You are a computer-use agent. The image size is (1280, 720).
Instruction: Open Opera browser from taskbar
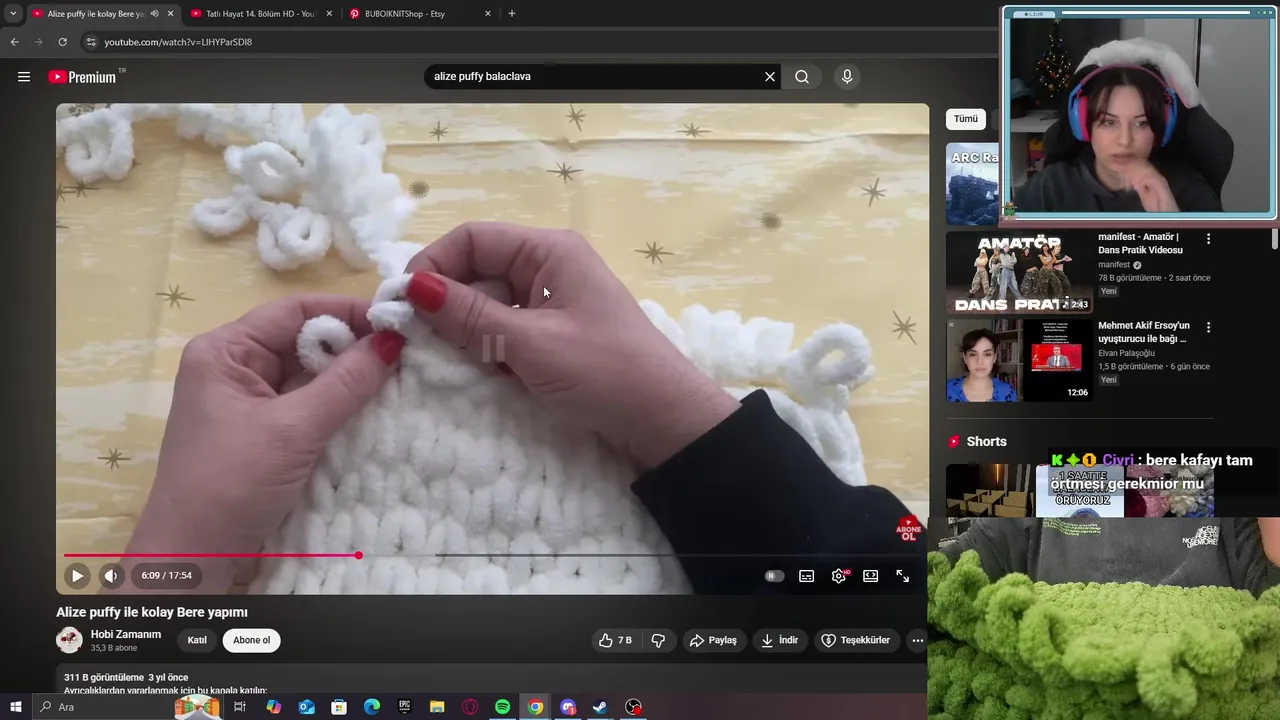(x=470, y=707)
